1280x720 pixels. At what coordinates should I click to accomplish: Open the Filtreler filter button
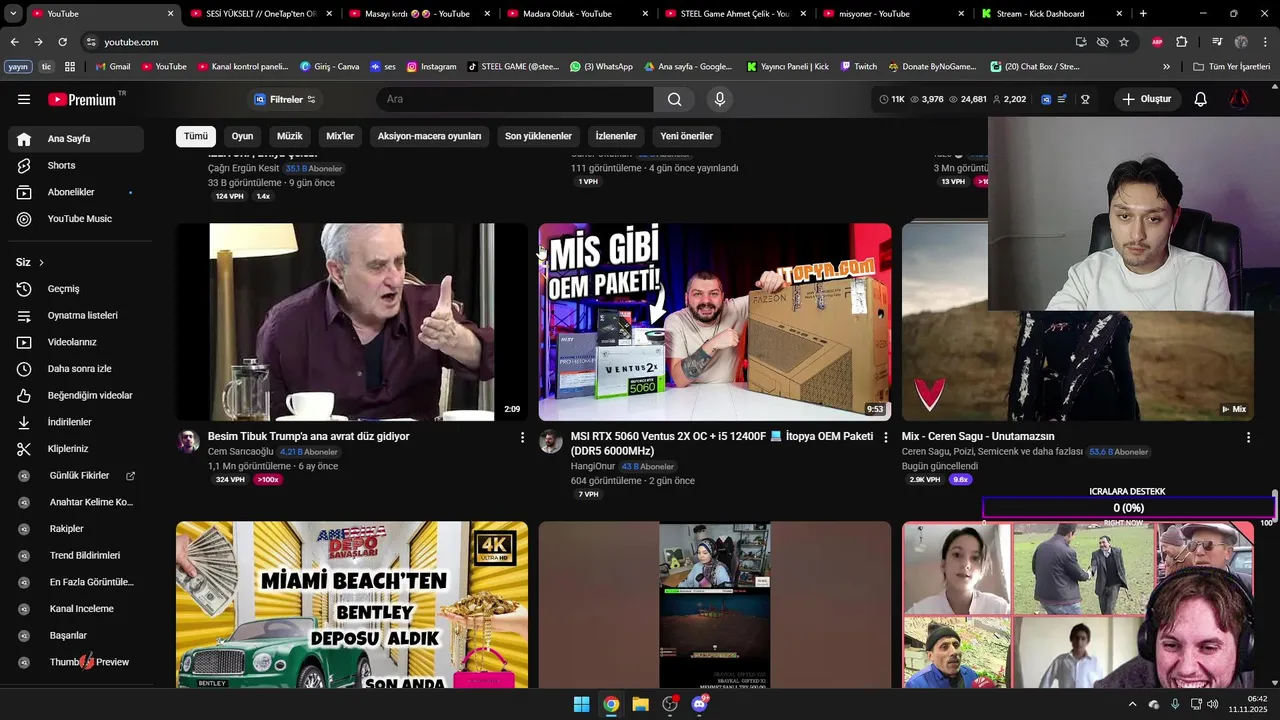click(285, 99)
